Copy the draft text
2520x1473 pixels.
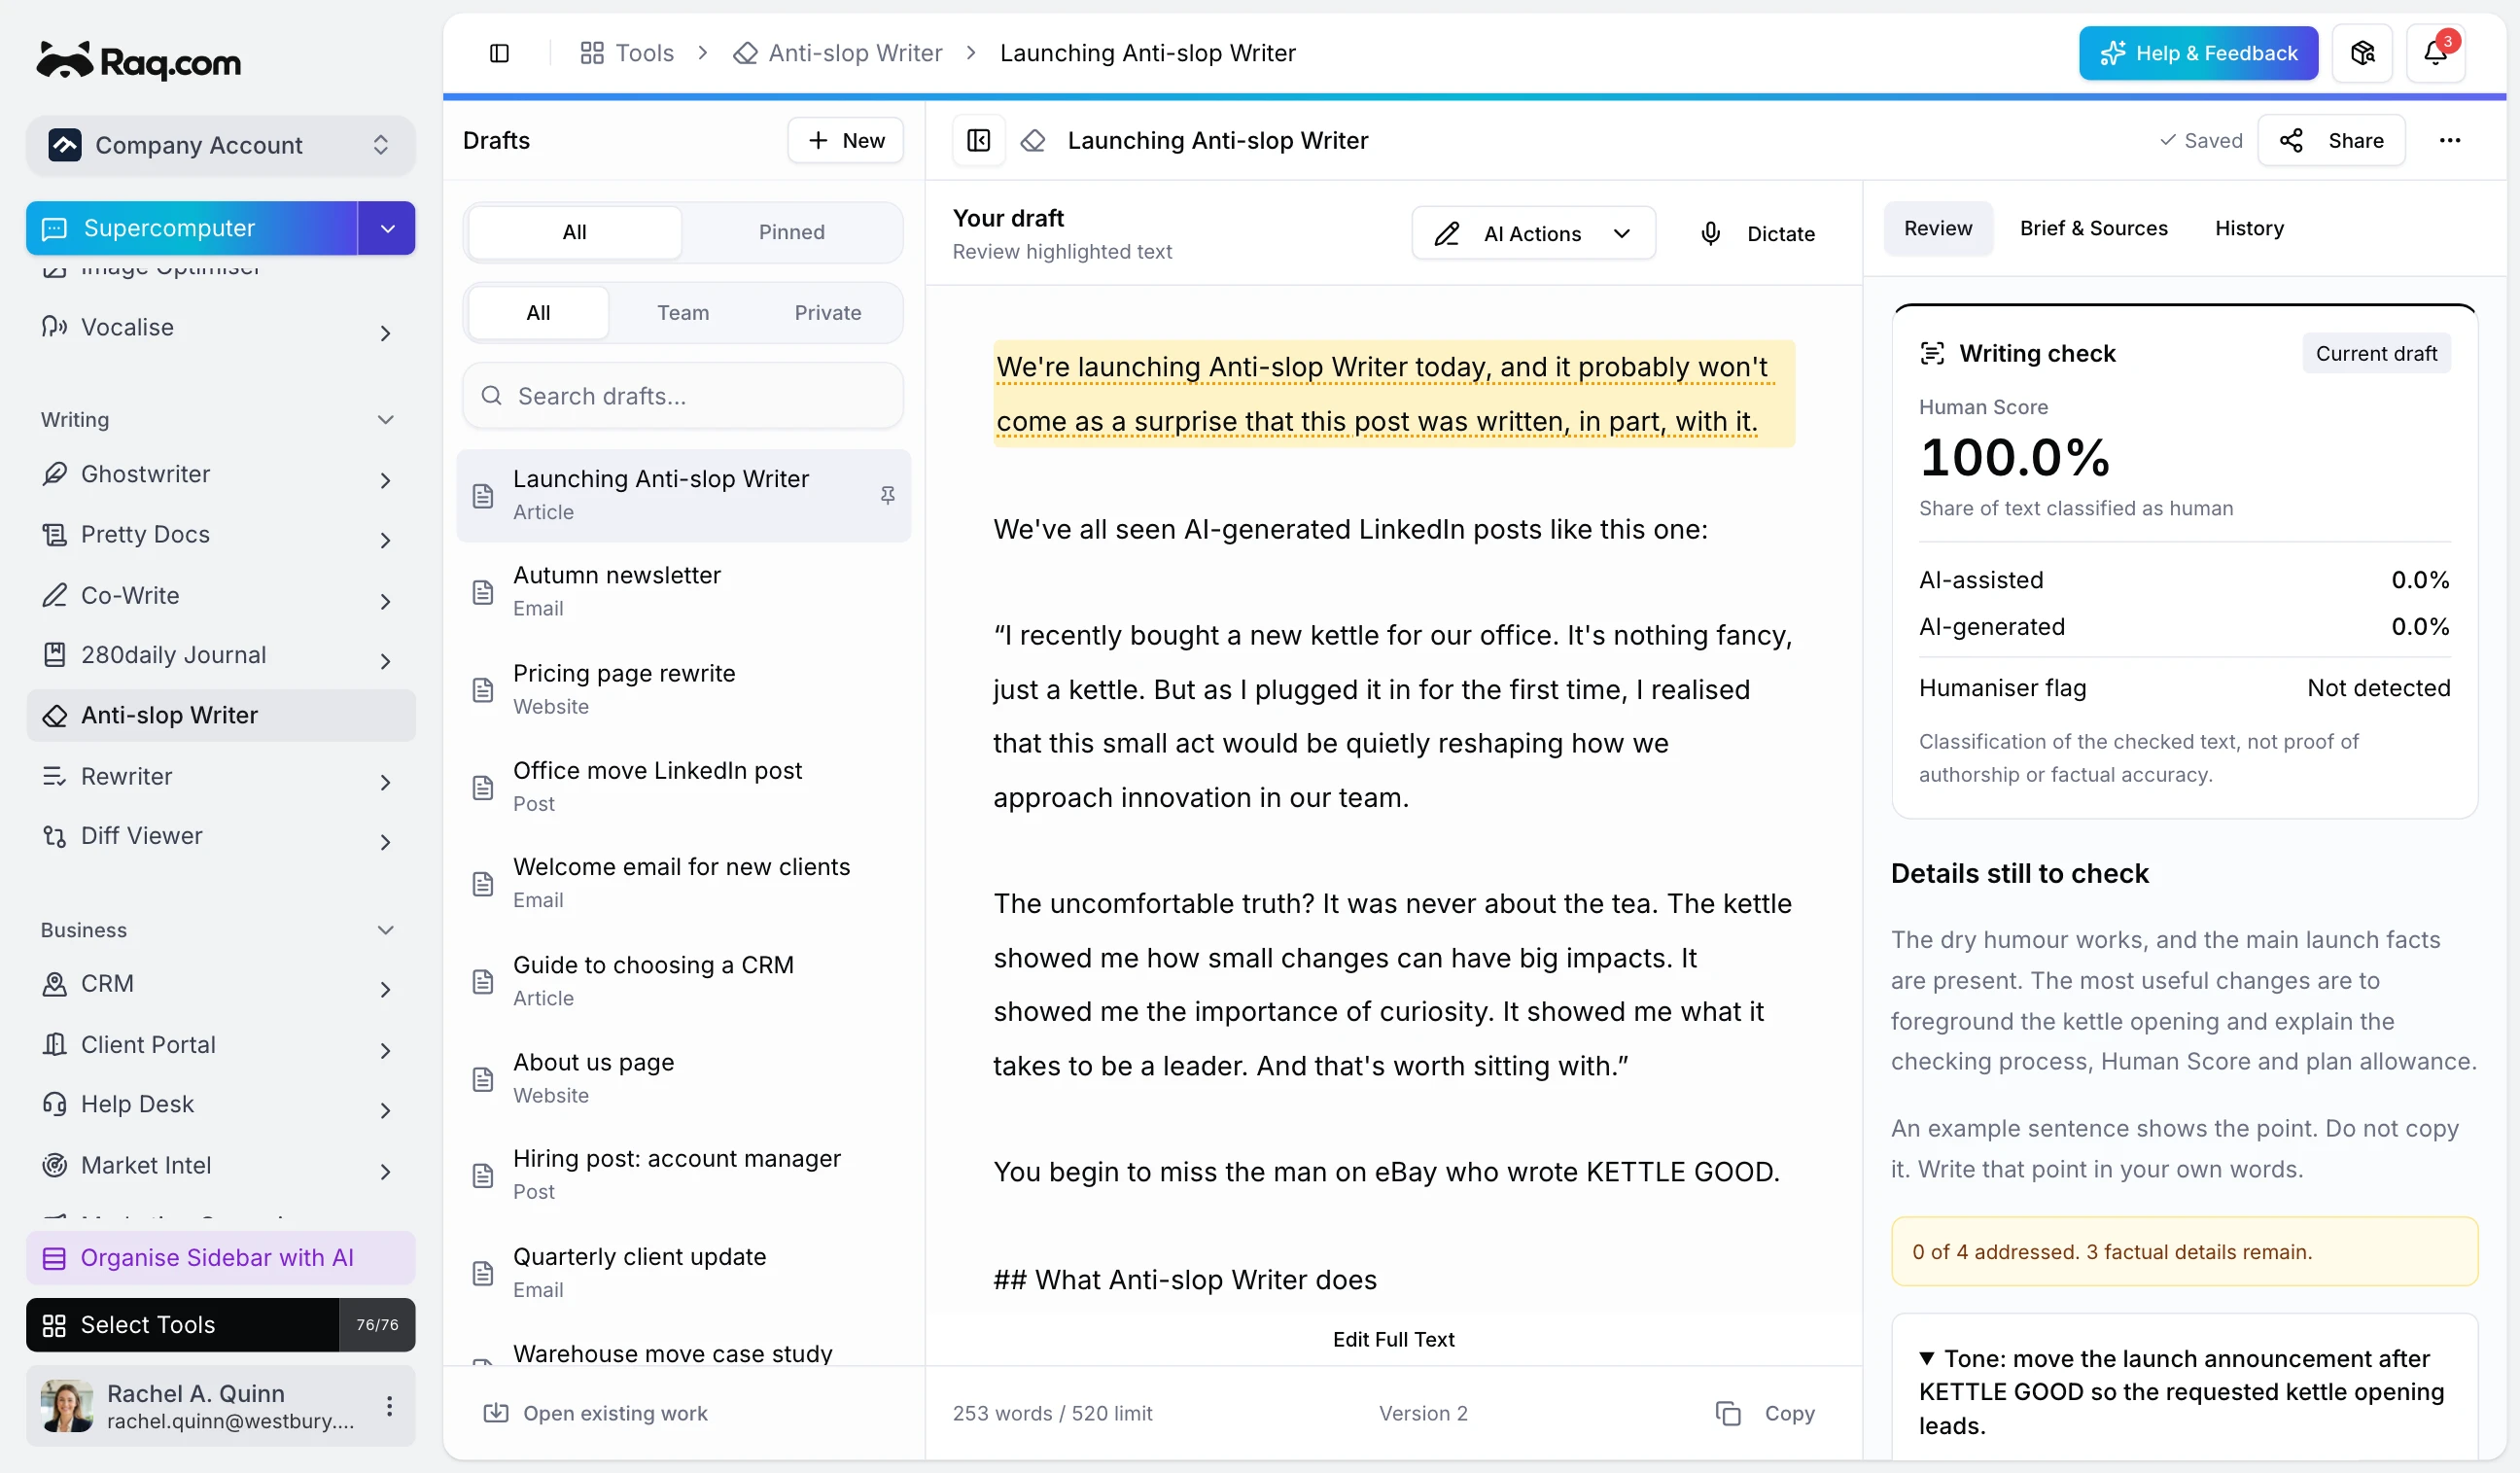pyautogui.click(x=1765, y=1413)
